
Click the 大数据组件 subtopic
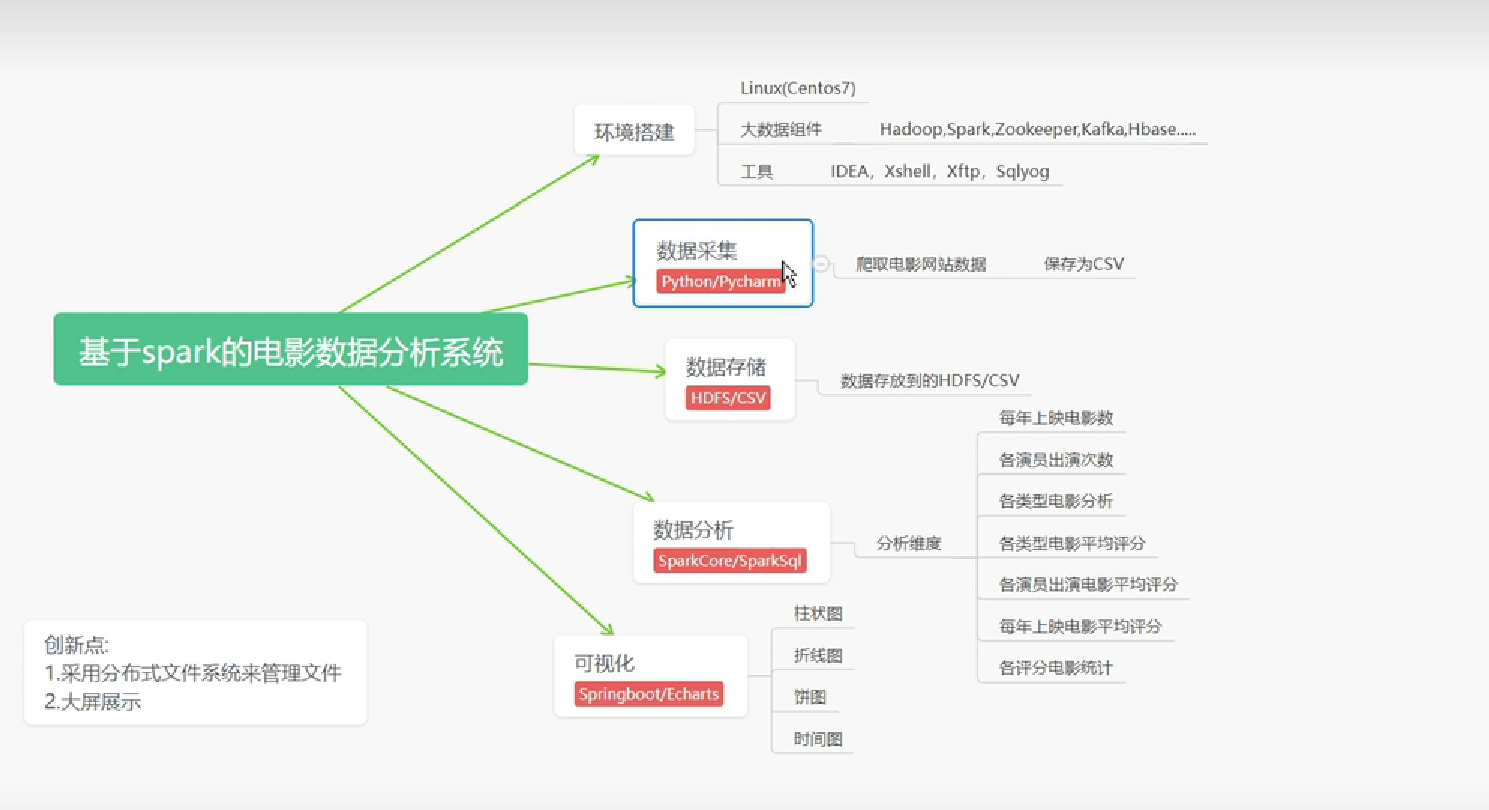coord(781,129)
